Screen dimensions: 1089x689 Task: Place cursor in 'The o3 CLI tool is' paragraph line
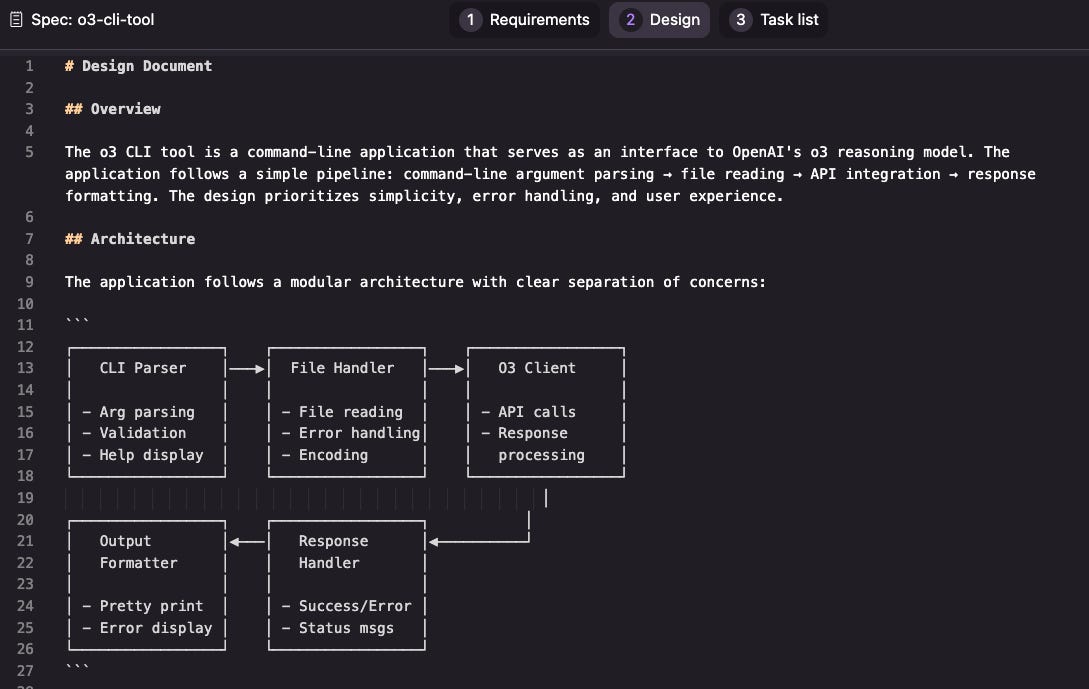pyautogui.click(x=537, y=152)
